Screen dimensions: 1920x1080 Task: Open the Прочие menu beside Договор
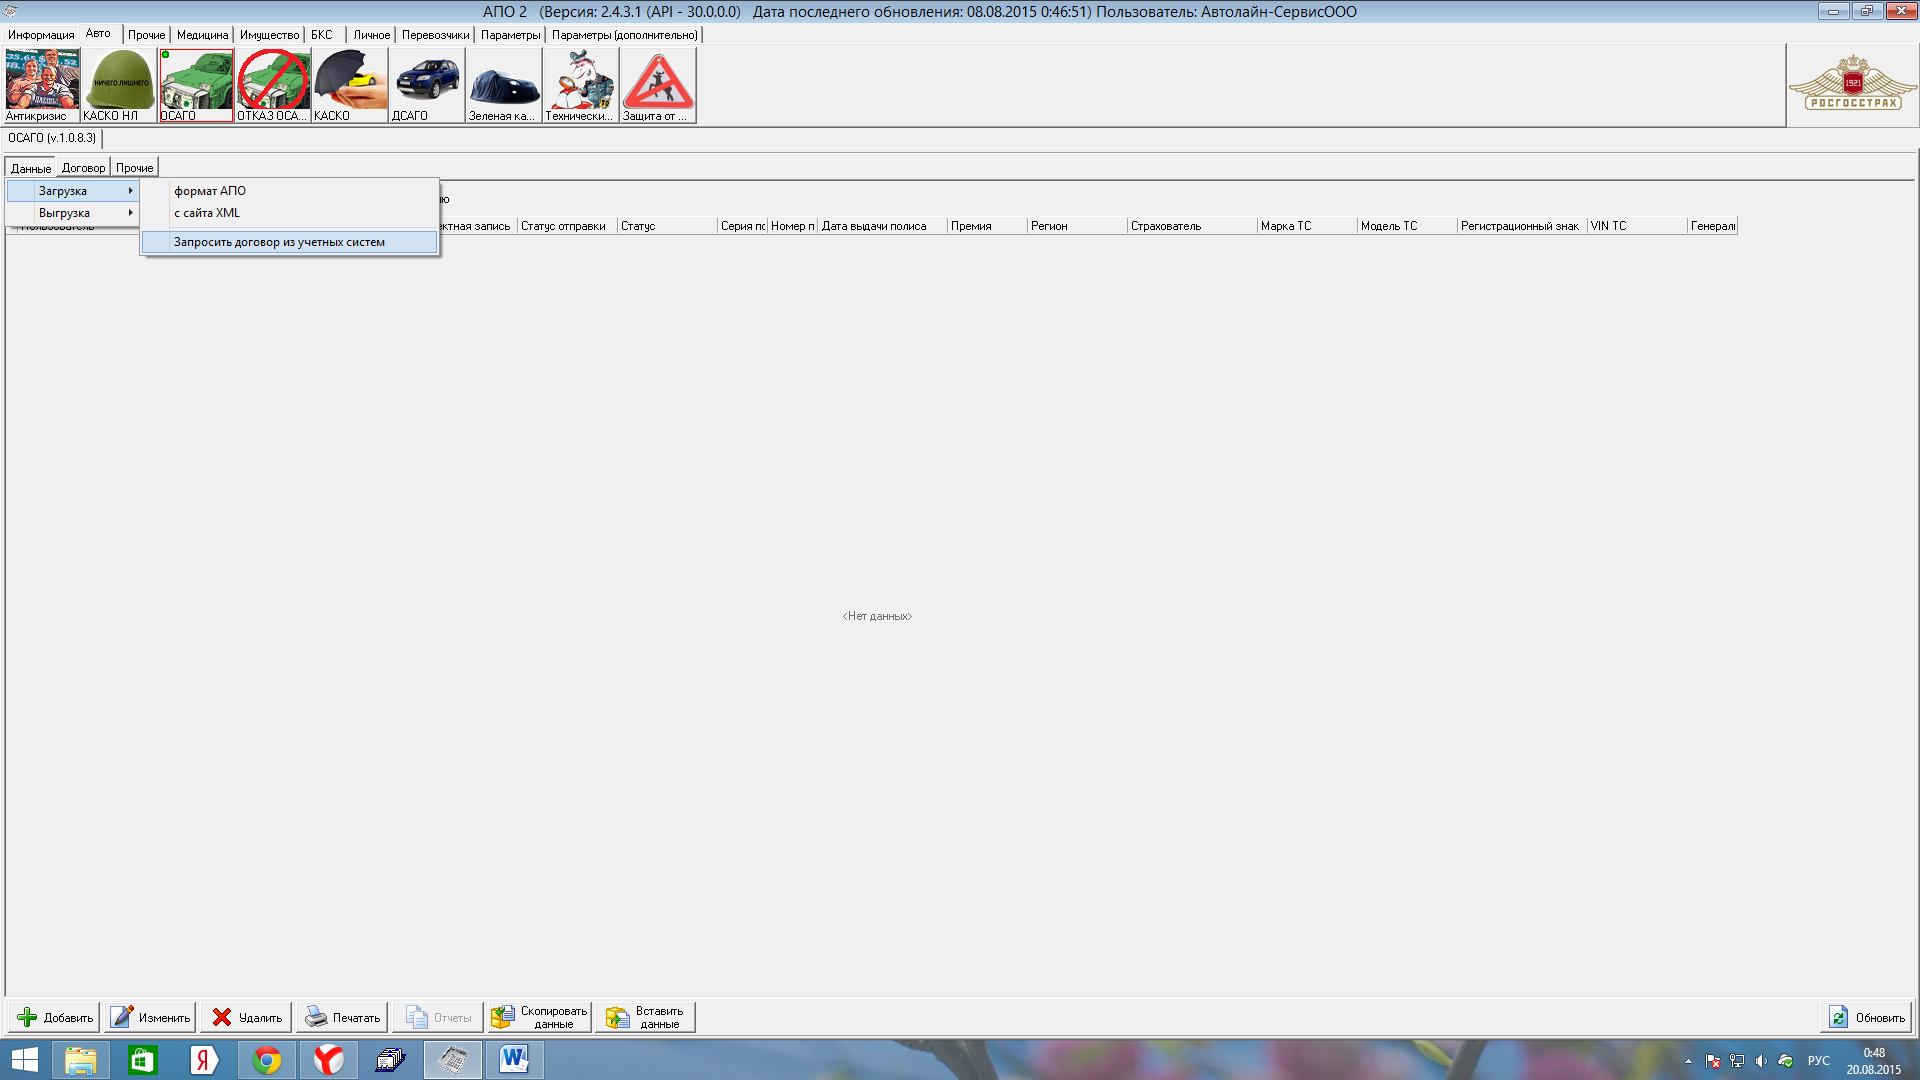[135, 168]
